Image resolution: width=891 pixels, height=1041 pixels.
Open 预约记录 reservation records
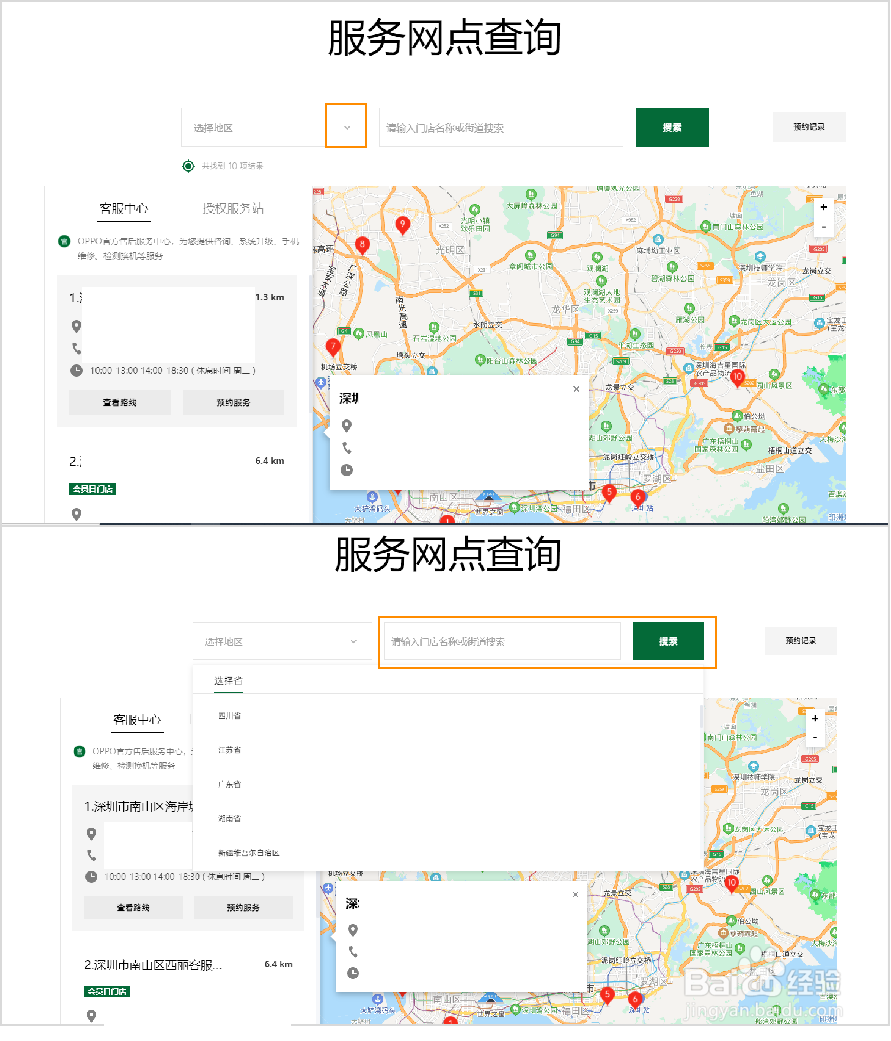point(809,127)
